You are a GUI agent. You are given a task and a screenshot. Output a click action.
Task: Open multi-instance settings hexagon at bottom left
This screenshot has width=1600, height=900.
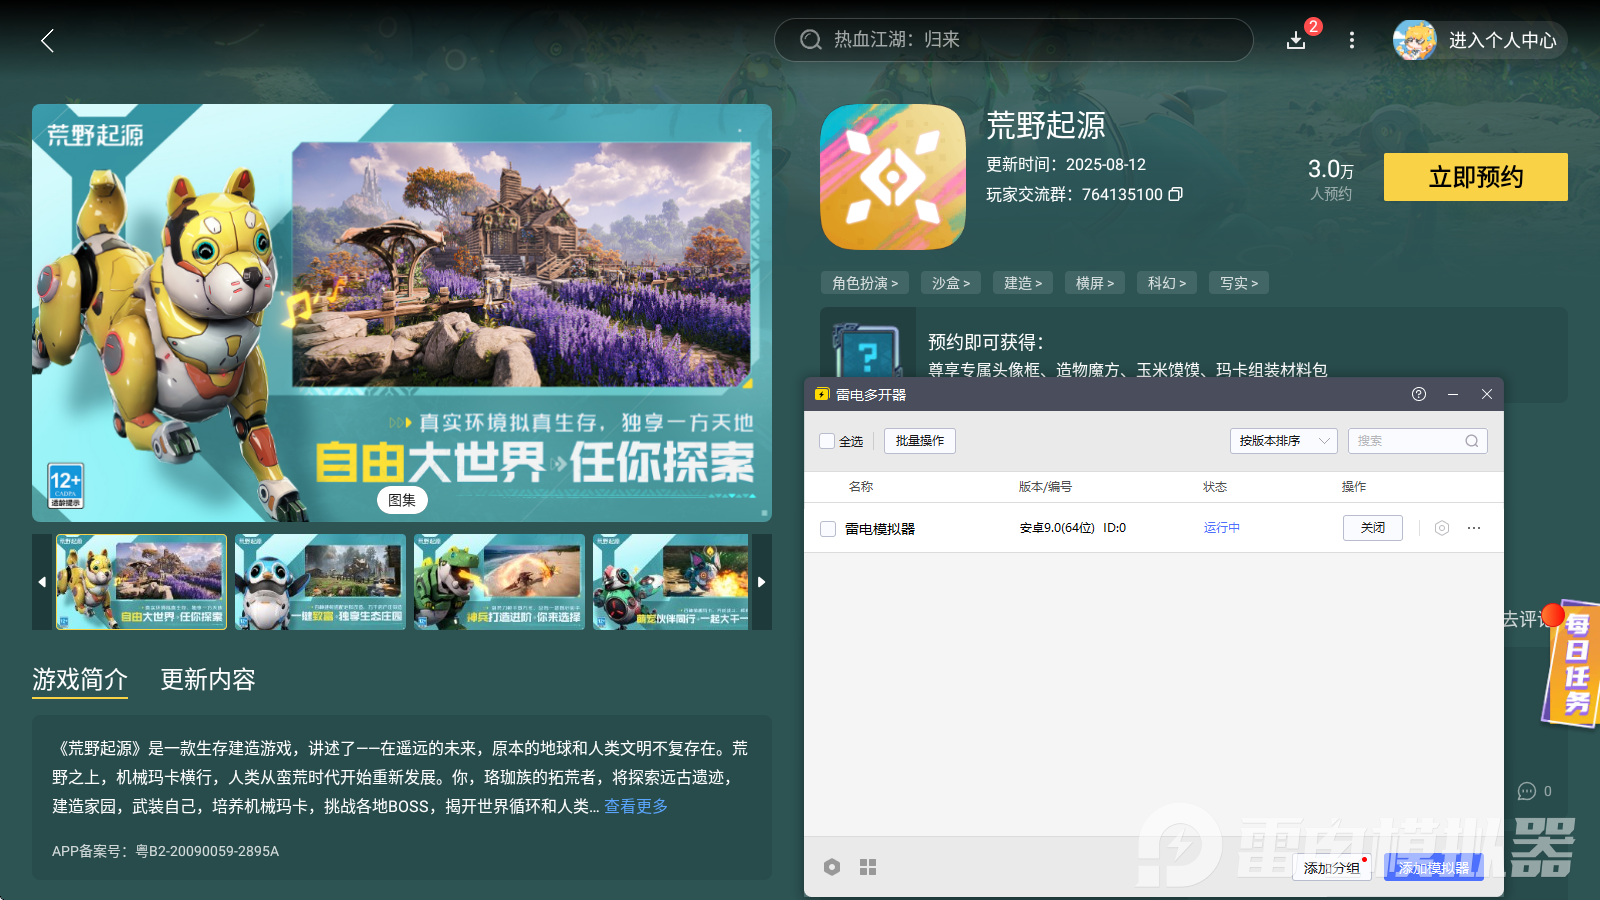[832, 867]
